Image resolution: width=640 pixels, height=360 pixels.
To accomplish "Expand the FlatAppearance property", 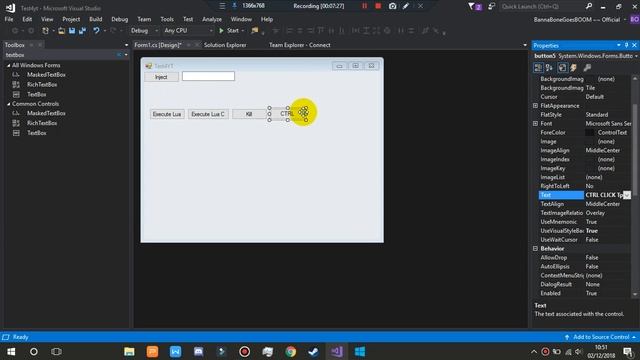I will [535, 106].
